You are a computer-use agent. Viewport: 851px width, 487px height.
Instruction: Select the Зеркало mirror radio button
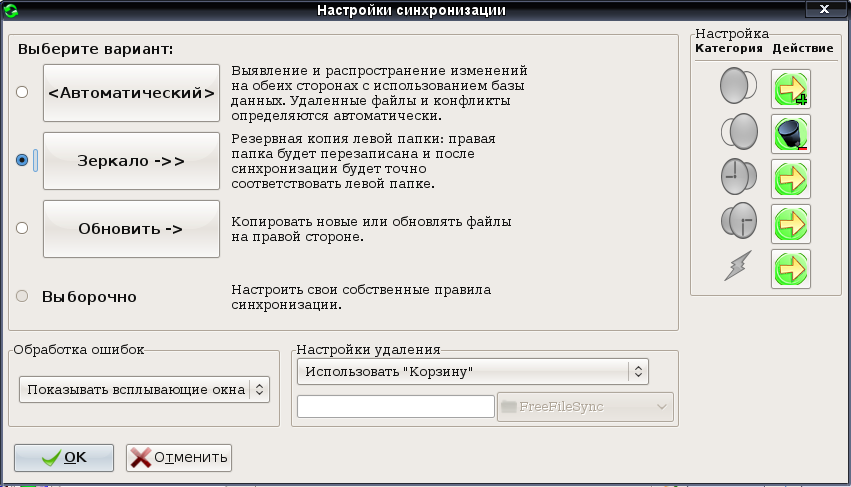22,160
